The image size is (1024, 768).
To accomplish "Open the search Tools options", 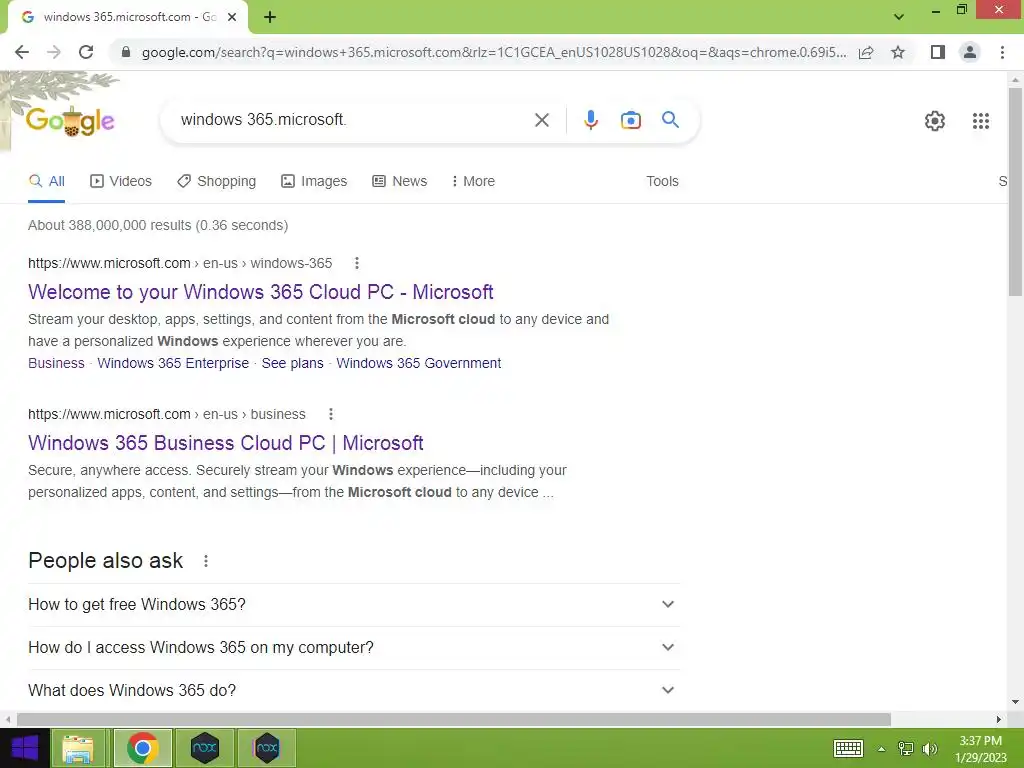I will point(662,182).
